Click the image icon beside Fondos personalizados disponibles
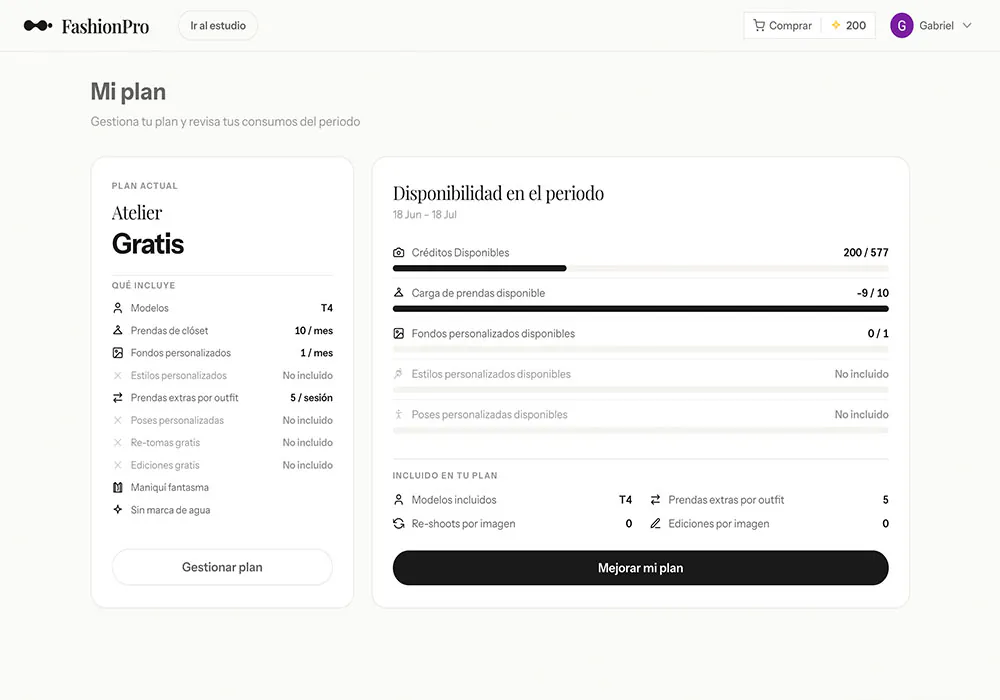1000x700 pixels. [399, 333]
